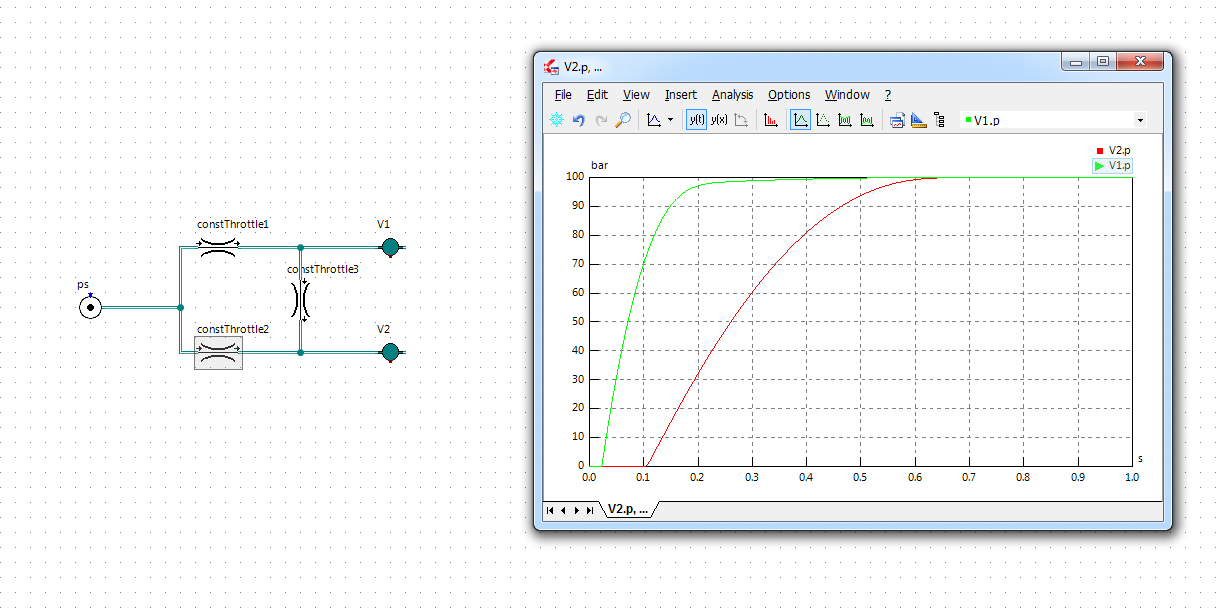1228x608 pixels.
Task: Click the constThrottle3 label
Action: [x=323, y=269]
